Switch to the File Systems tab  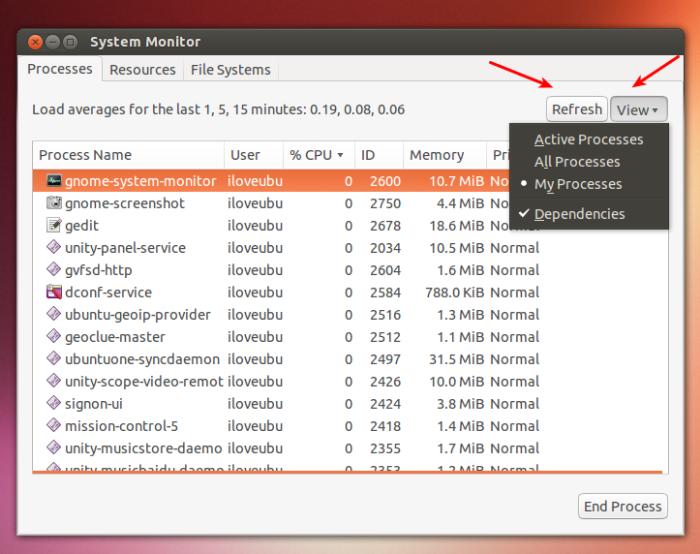click(230, 70)
